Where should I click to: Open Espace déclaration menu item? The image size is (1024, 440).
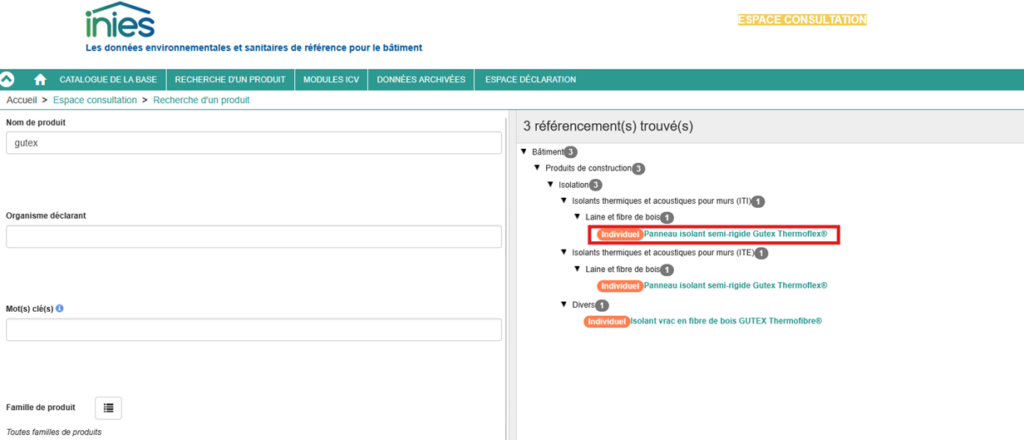coord(530,80)
